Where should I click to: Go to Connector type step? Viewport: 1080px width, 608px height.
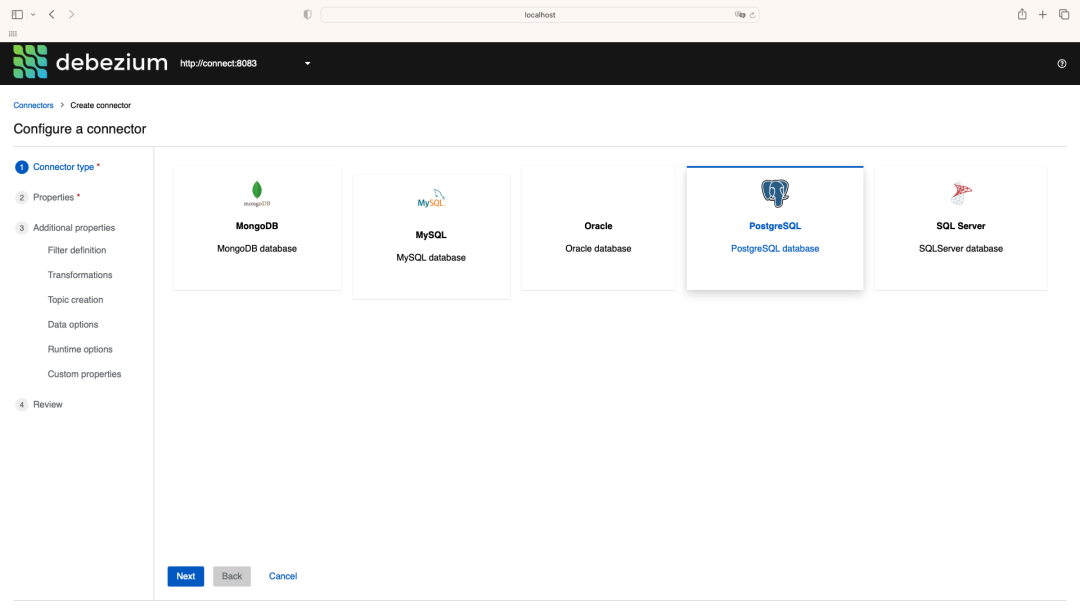tap(63, 167)
